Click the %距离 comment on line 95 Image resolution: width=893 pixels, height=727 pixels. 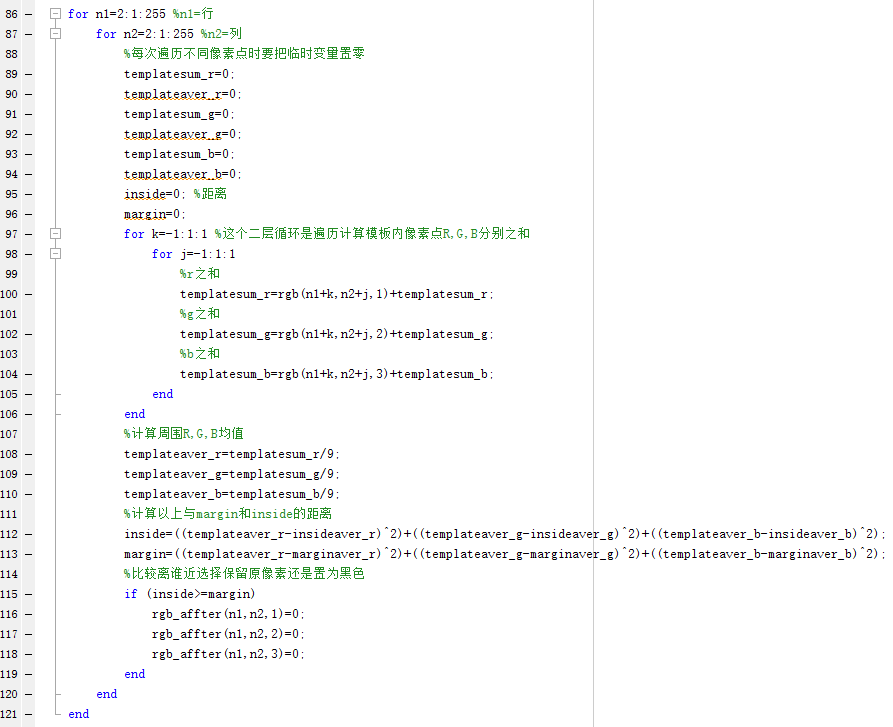(x=210, y=194)
